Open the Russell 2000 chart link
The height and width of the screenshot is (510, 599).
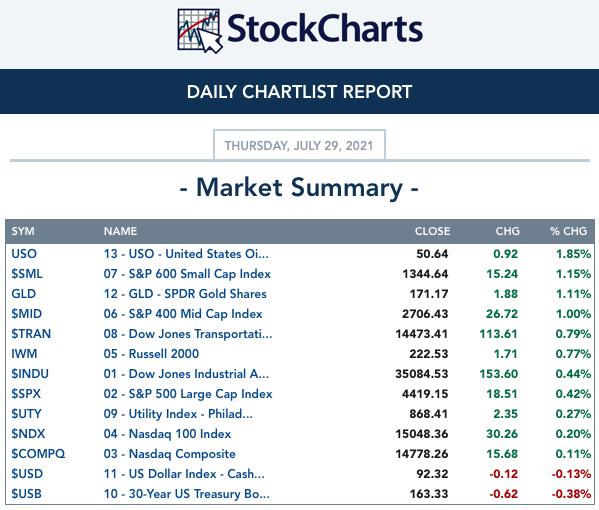[151, 354]
